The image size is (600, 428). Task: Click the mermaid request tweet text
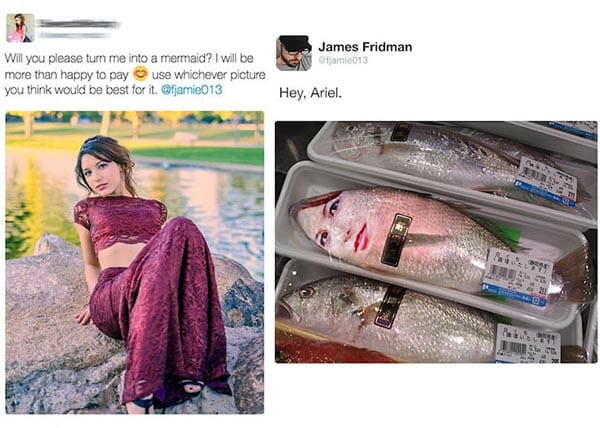tap(130, 74)
